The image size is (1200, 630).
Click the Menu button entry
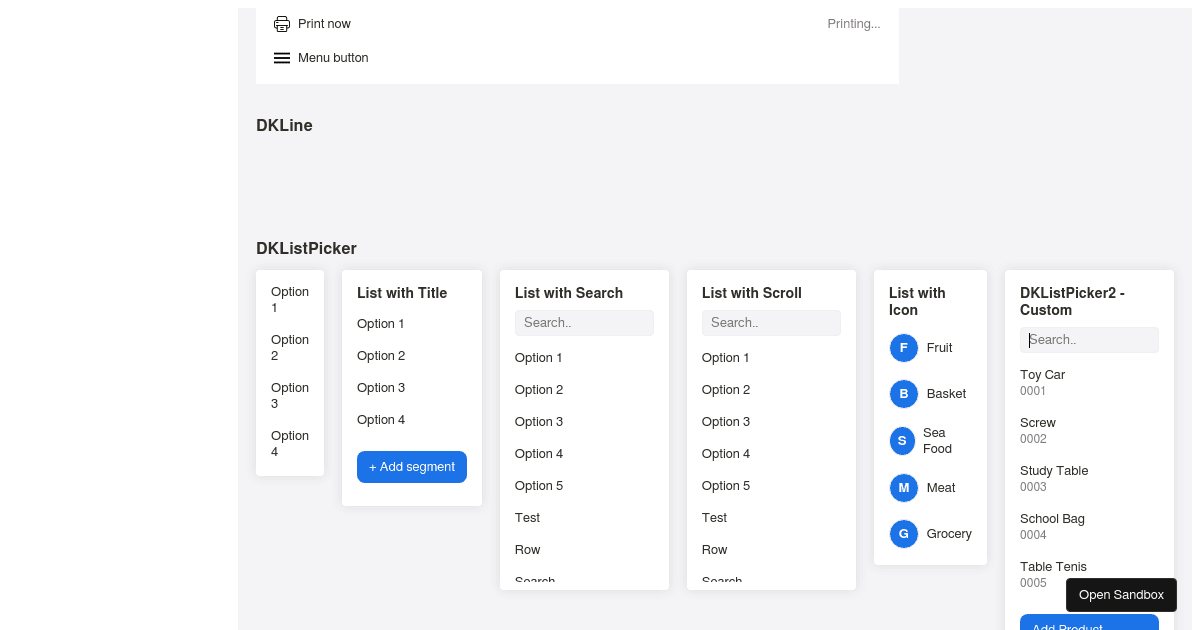coord(333,57)
